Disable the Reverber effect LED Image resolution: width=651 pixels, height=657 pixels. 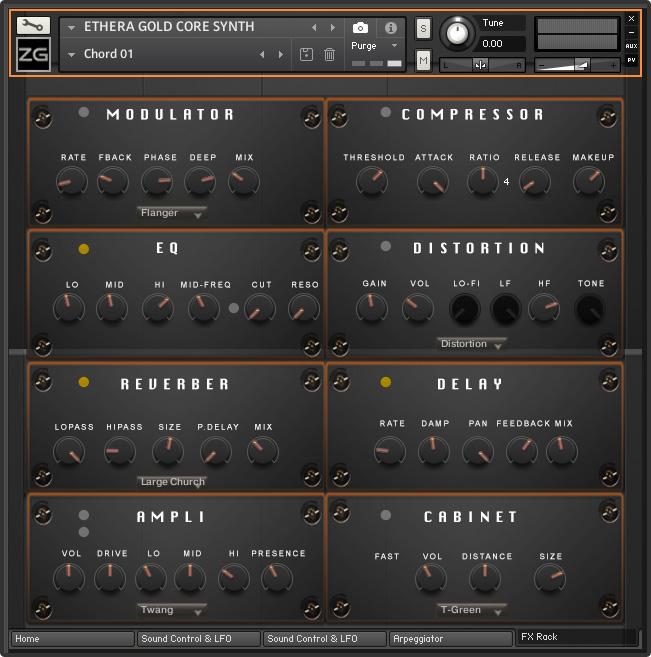pos(84,382)
